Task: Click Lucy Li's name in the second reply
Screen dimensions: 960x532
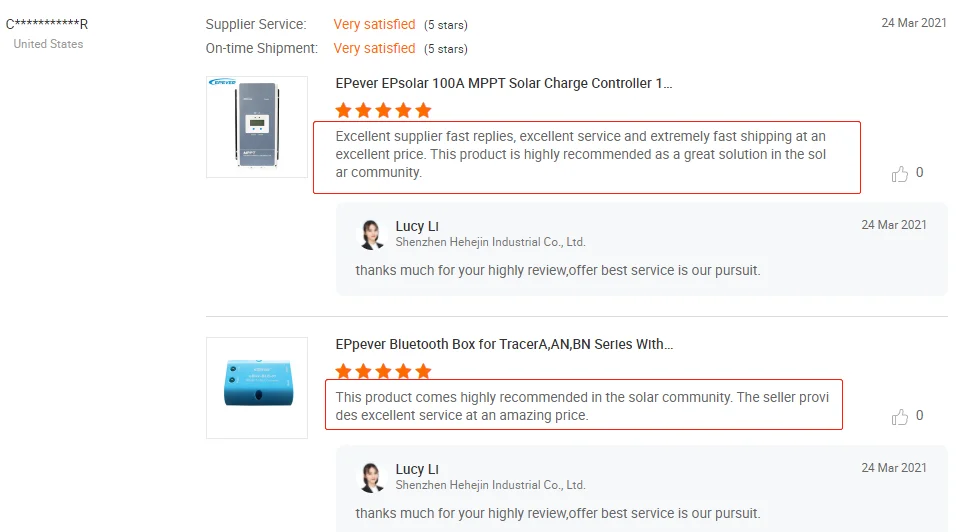Action: 417,469
